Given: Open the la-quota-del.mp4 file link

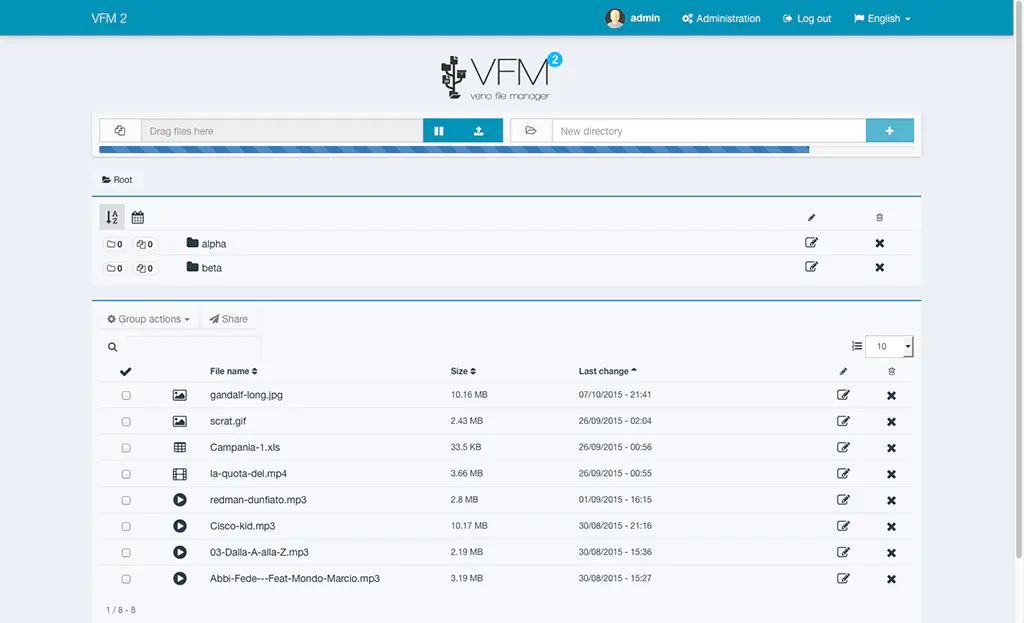Looking at the screenshot, I should tap(248, 474).
